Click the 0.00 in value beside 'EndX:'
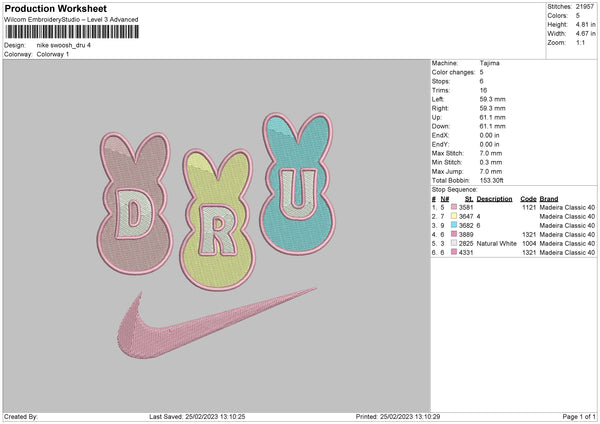Viewport: 600px width, 424px height. click(489, 135)
